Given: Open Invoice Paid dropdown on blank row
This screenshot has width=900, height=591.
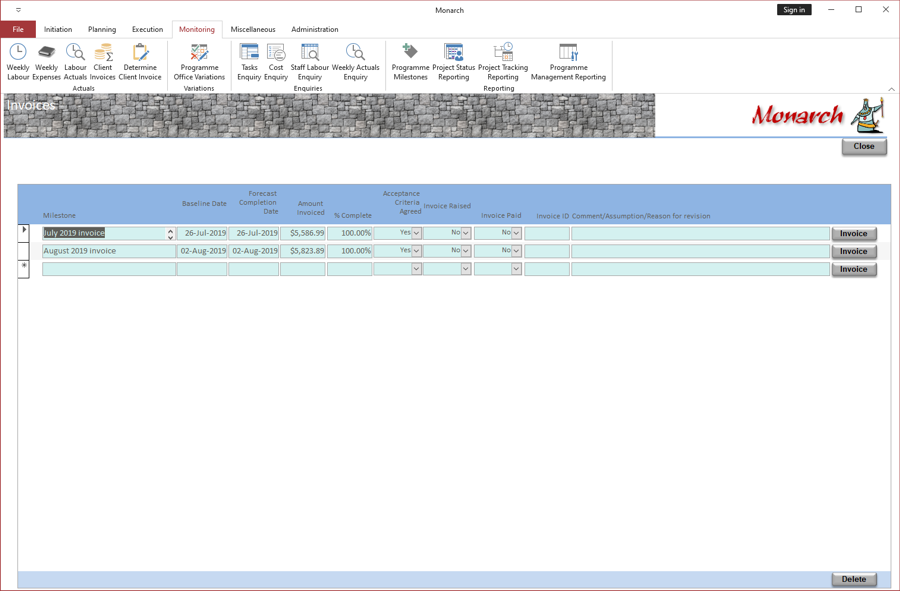Looking at the screenshot, I should click(517, 269).
